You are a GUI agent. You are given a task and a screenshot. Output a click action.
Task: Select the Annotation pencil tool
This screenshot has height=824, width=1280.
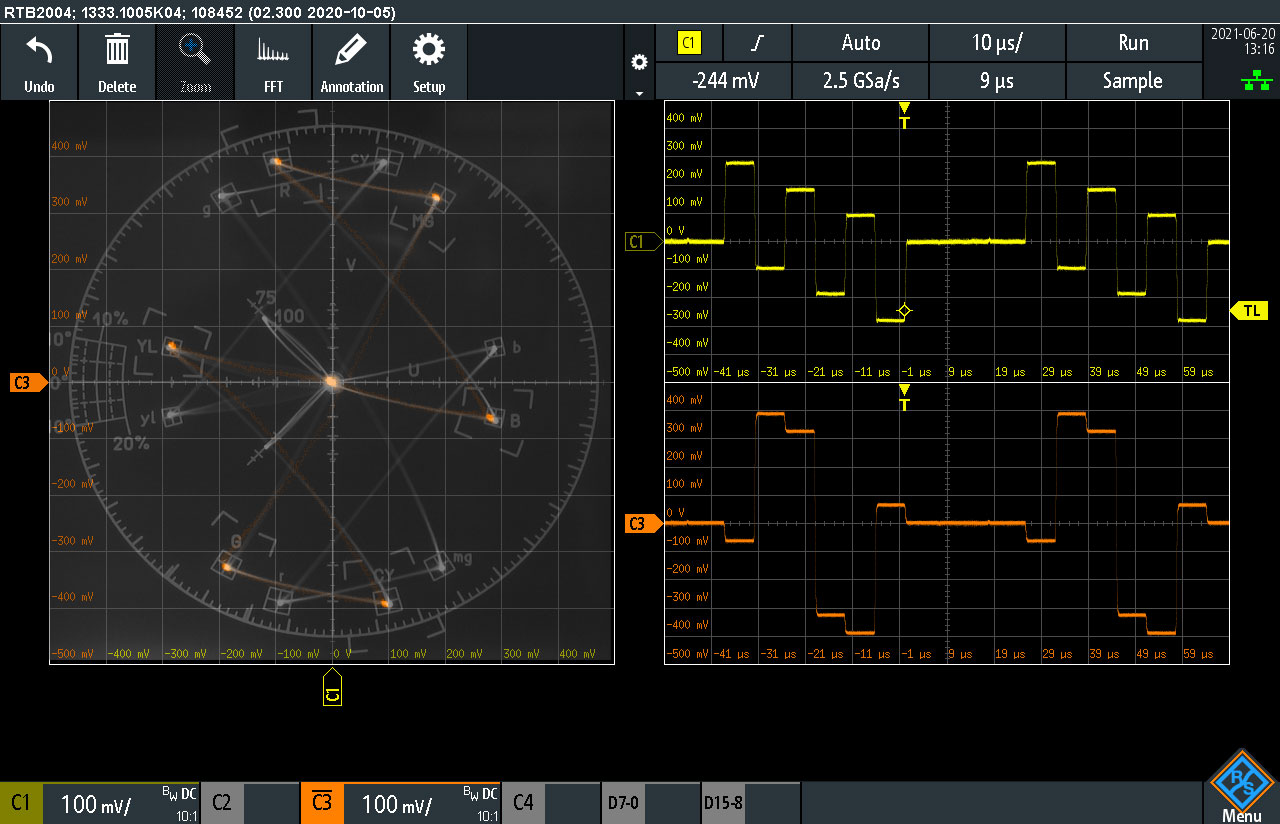tap(351, 62)
